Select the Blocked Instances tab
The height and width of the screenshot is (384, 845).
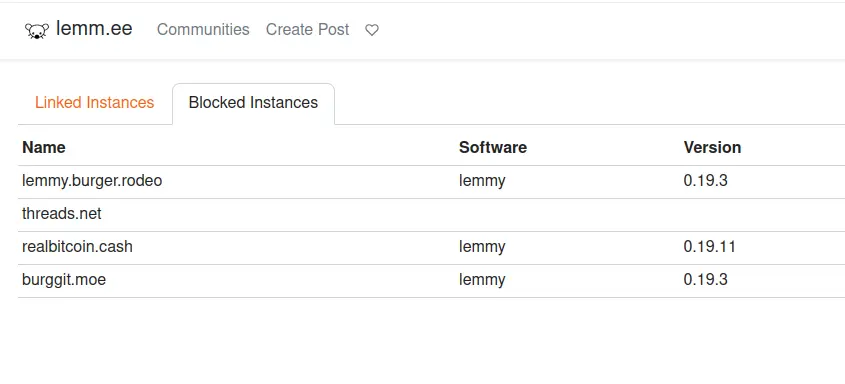pyautogui.click(x=253, y=102)
